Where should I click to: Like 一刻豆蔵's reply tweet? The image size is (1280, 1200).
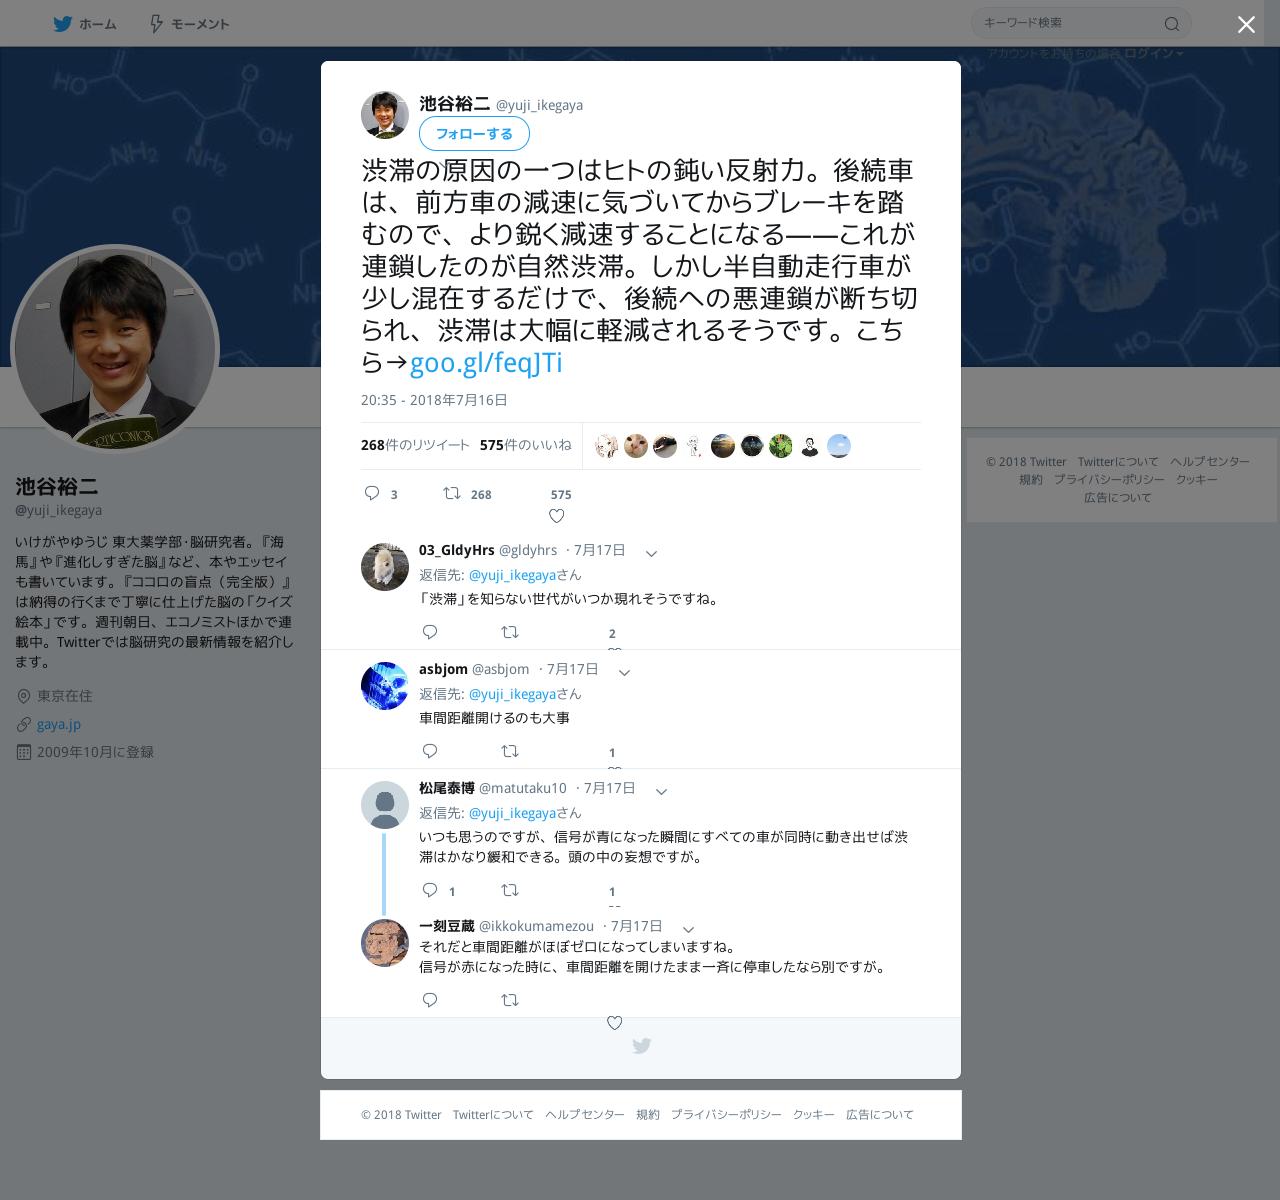pos(615,1023)
